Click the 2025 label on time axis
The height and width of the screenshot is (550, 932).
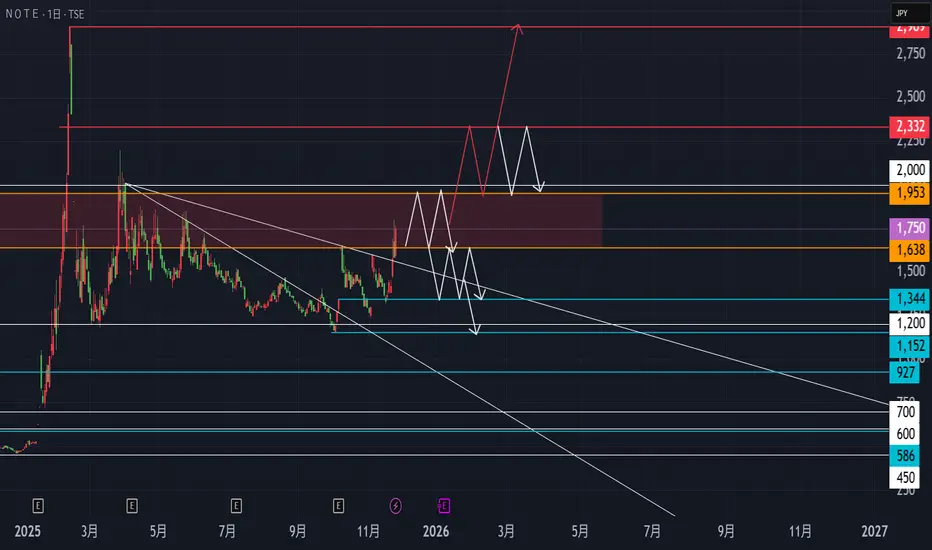(27, 531)
